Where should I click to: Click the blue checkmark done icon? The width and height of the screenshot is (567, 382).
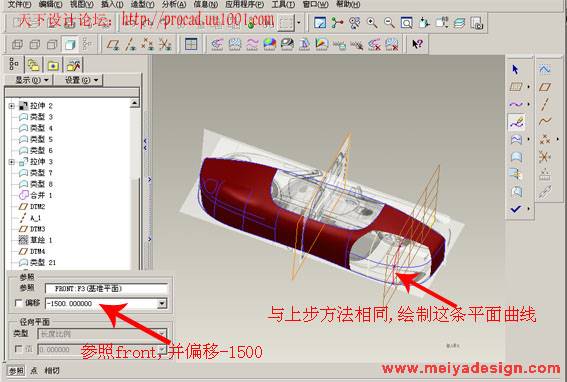(x=516, y=209)
